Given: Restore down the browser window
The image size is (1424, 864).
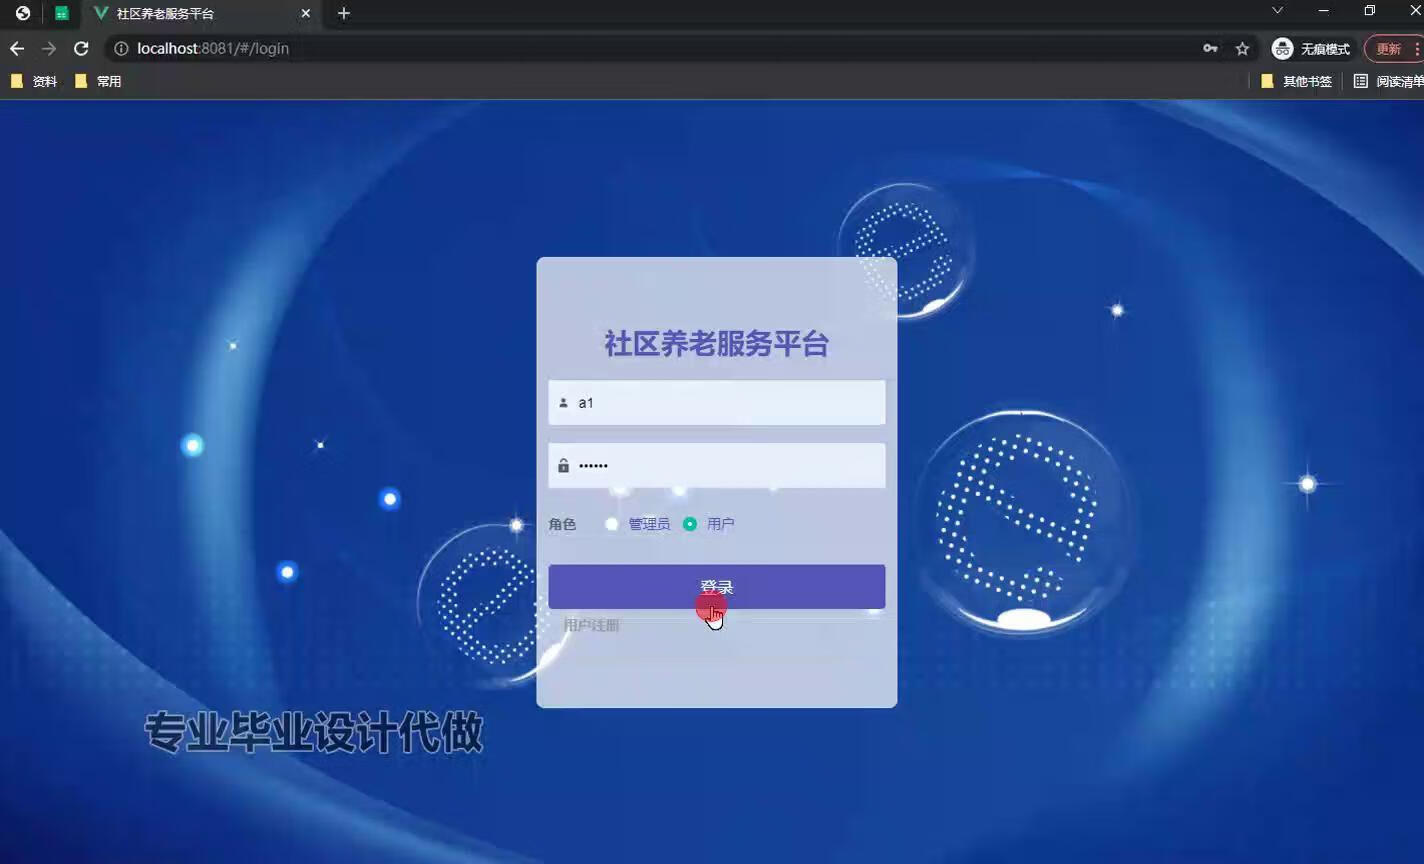Looking at the screenshot, I should coord(1370,10).
